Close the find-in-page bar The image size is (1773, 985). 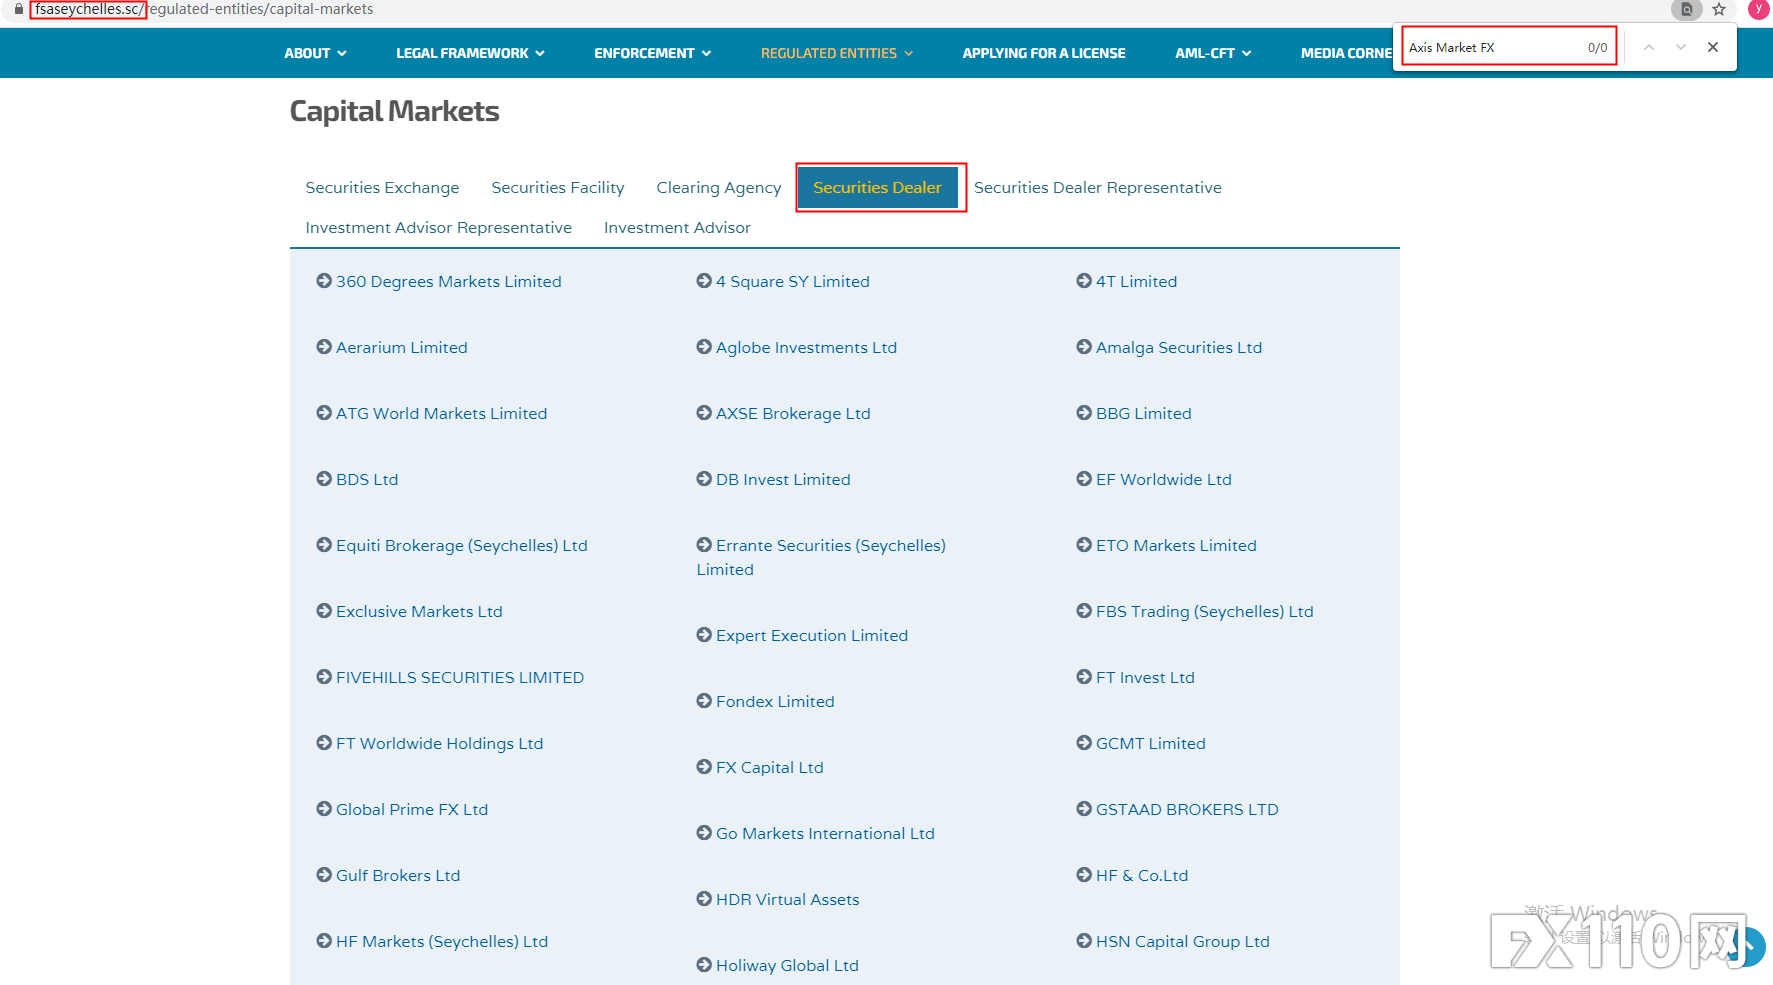click(x=1713, y=47)
